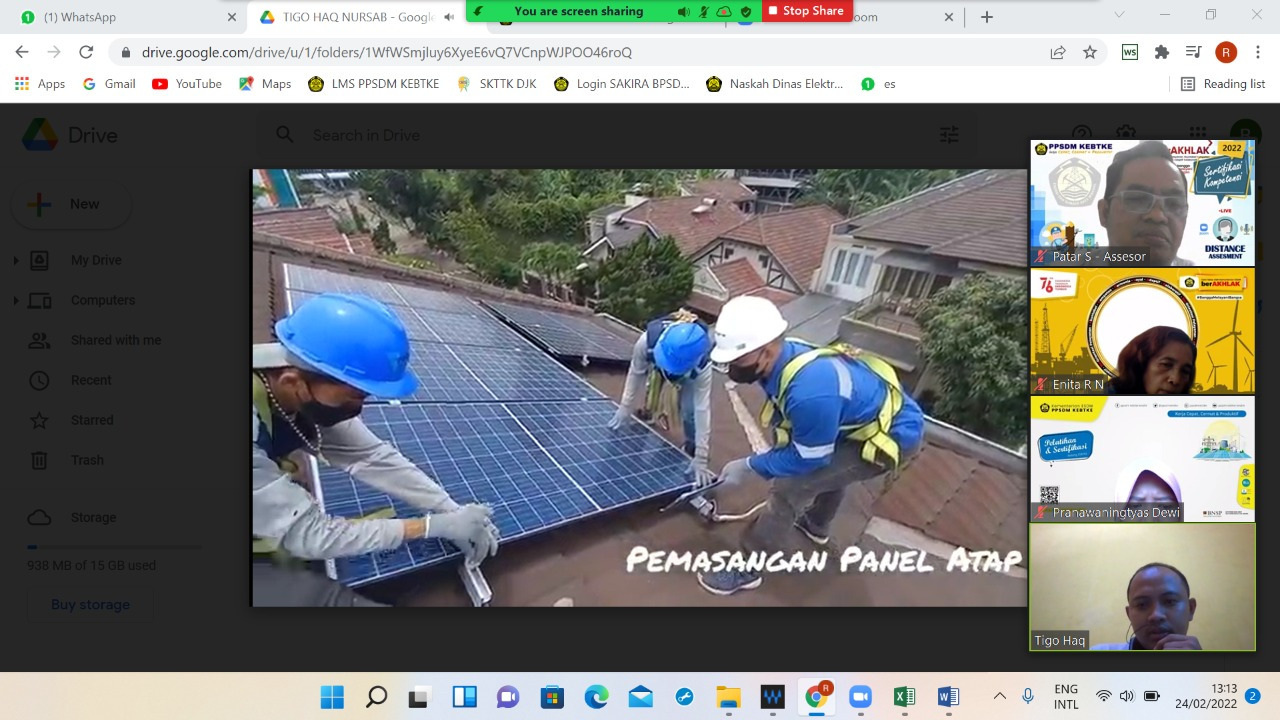This screenshot has height=720, width=1280.
Task: Open the YouTube bookmark
Action: [x=186, y=84]
